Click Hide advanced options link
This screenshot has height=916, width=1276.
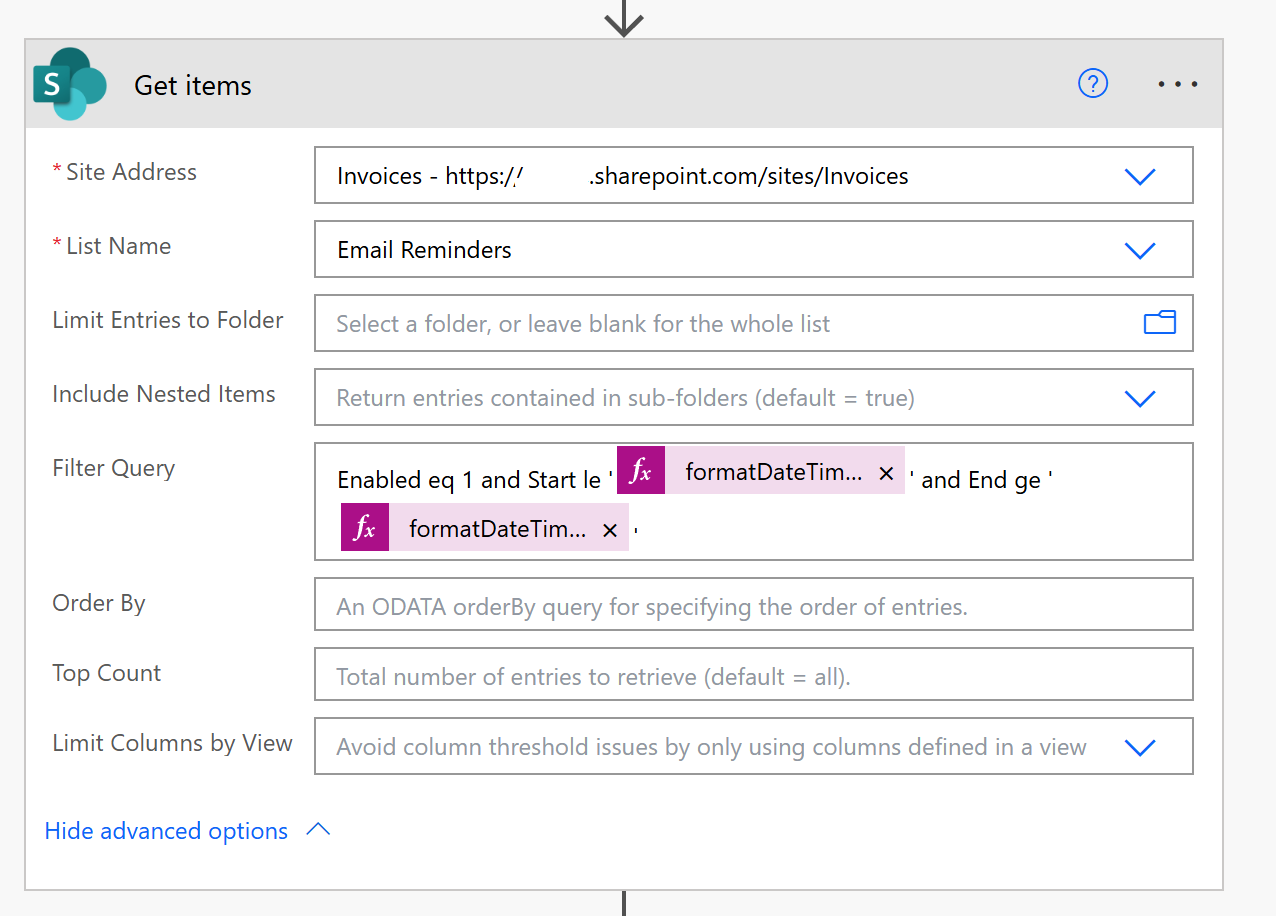point(166,831)
